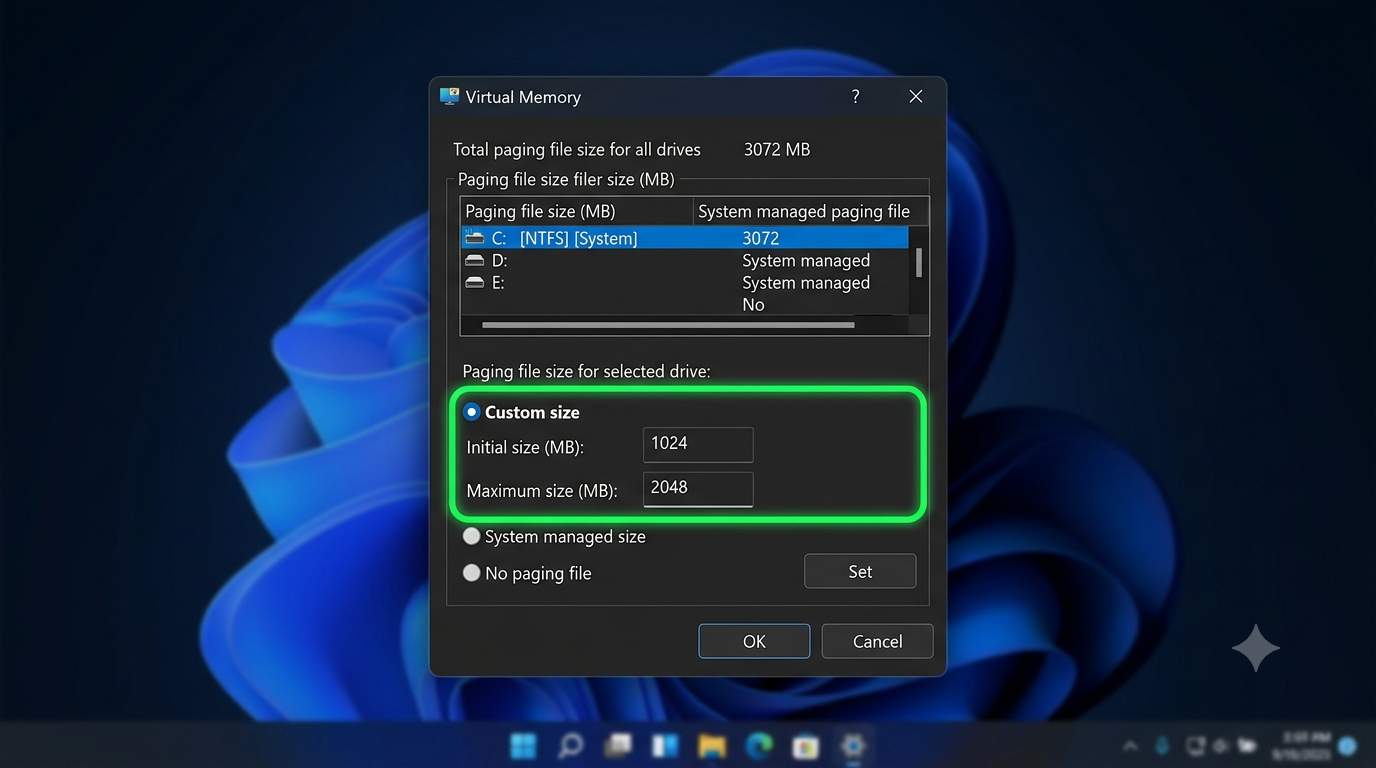Open File Explorer from taskbar
The width and height of the screenshot is (1376, 768).
click(x=712, y=746)
